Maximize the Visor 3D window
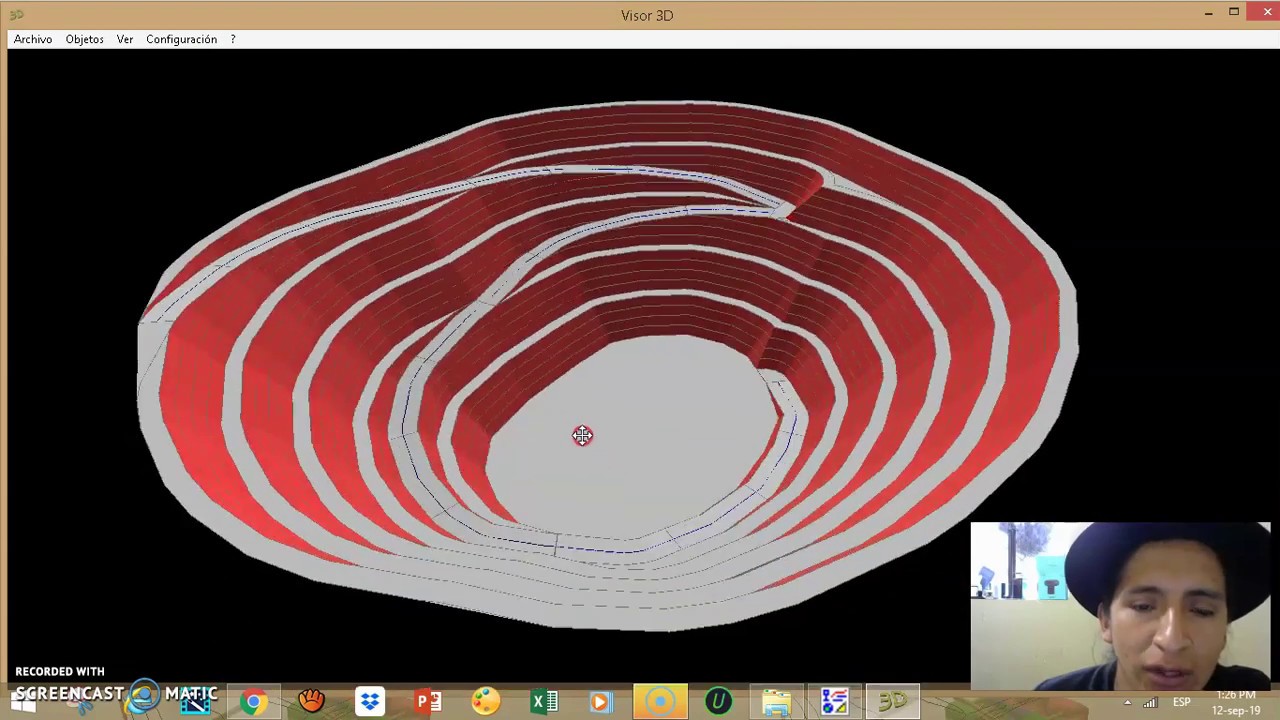Screen dimensions: 1280x720 [1234, 13]
